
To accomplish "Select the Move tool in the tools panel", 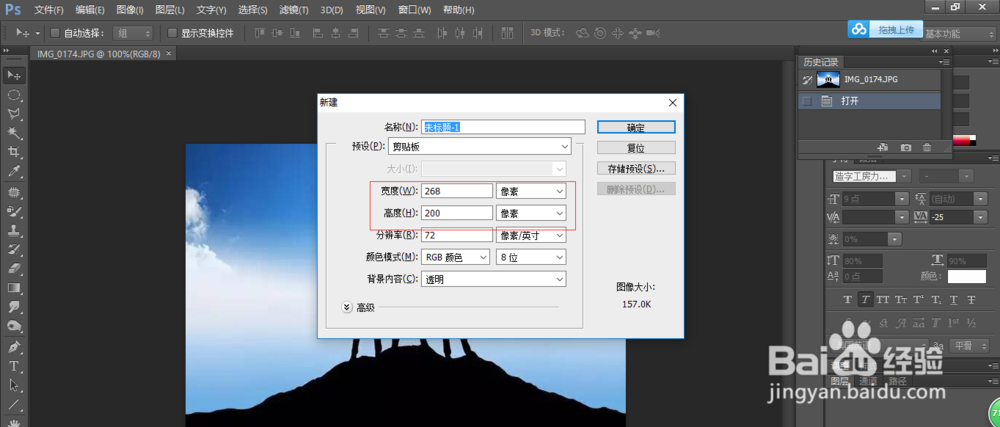I will coord(14,75).
